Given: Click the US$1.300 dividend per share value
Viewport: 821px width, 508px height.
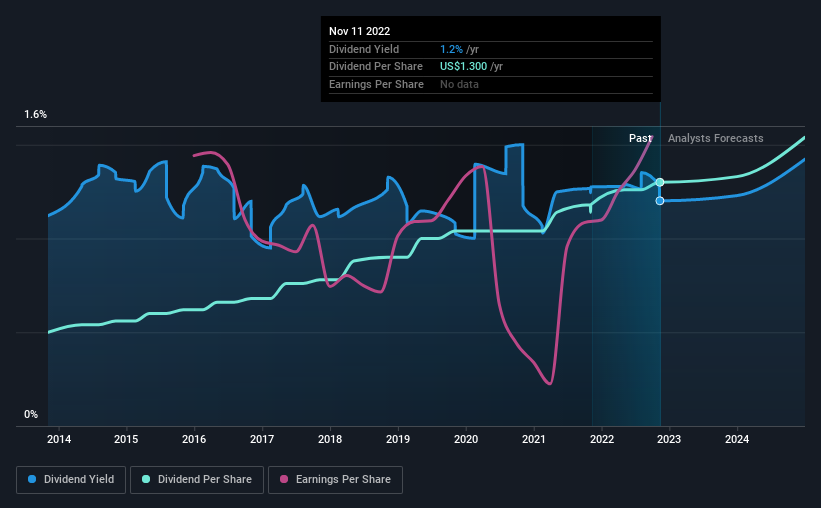Looking at the screenshot, I should [463, 67].
